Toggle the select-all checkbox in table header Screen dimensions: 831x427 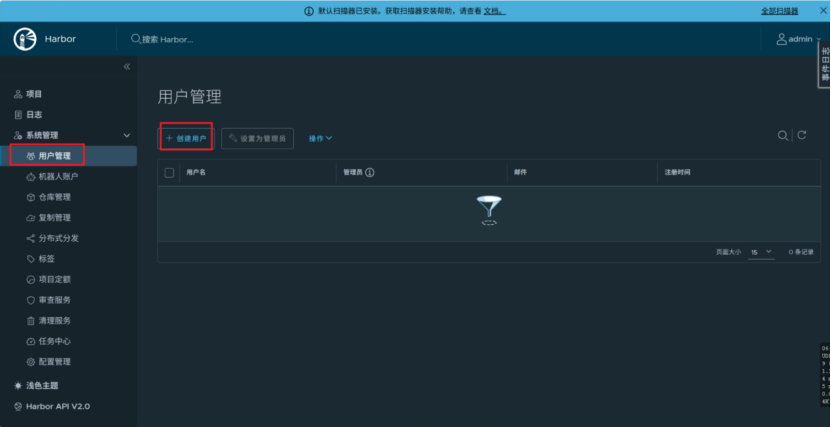169,173
